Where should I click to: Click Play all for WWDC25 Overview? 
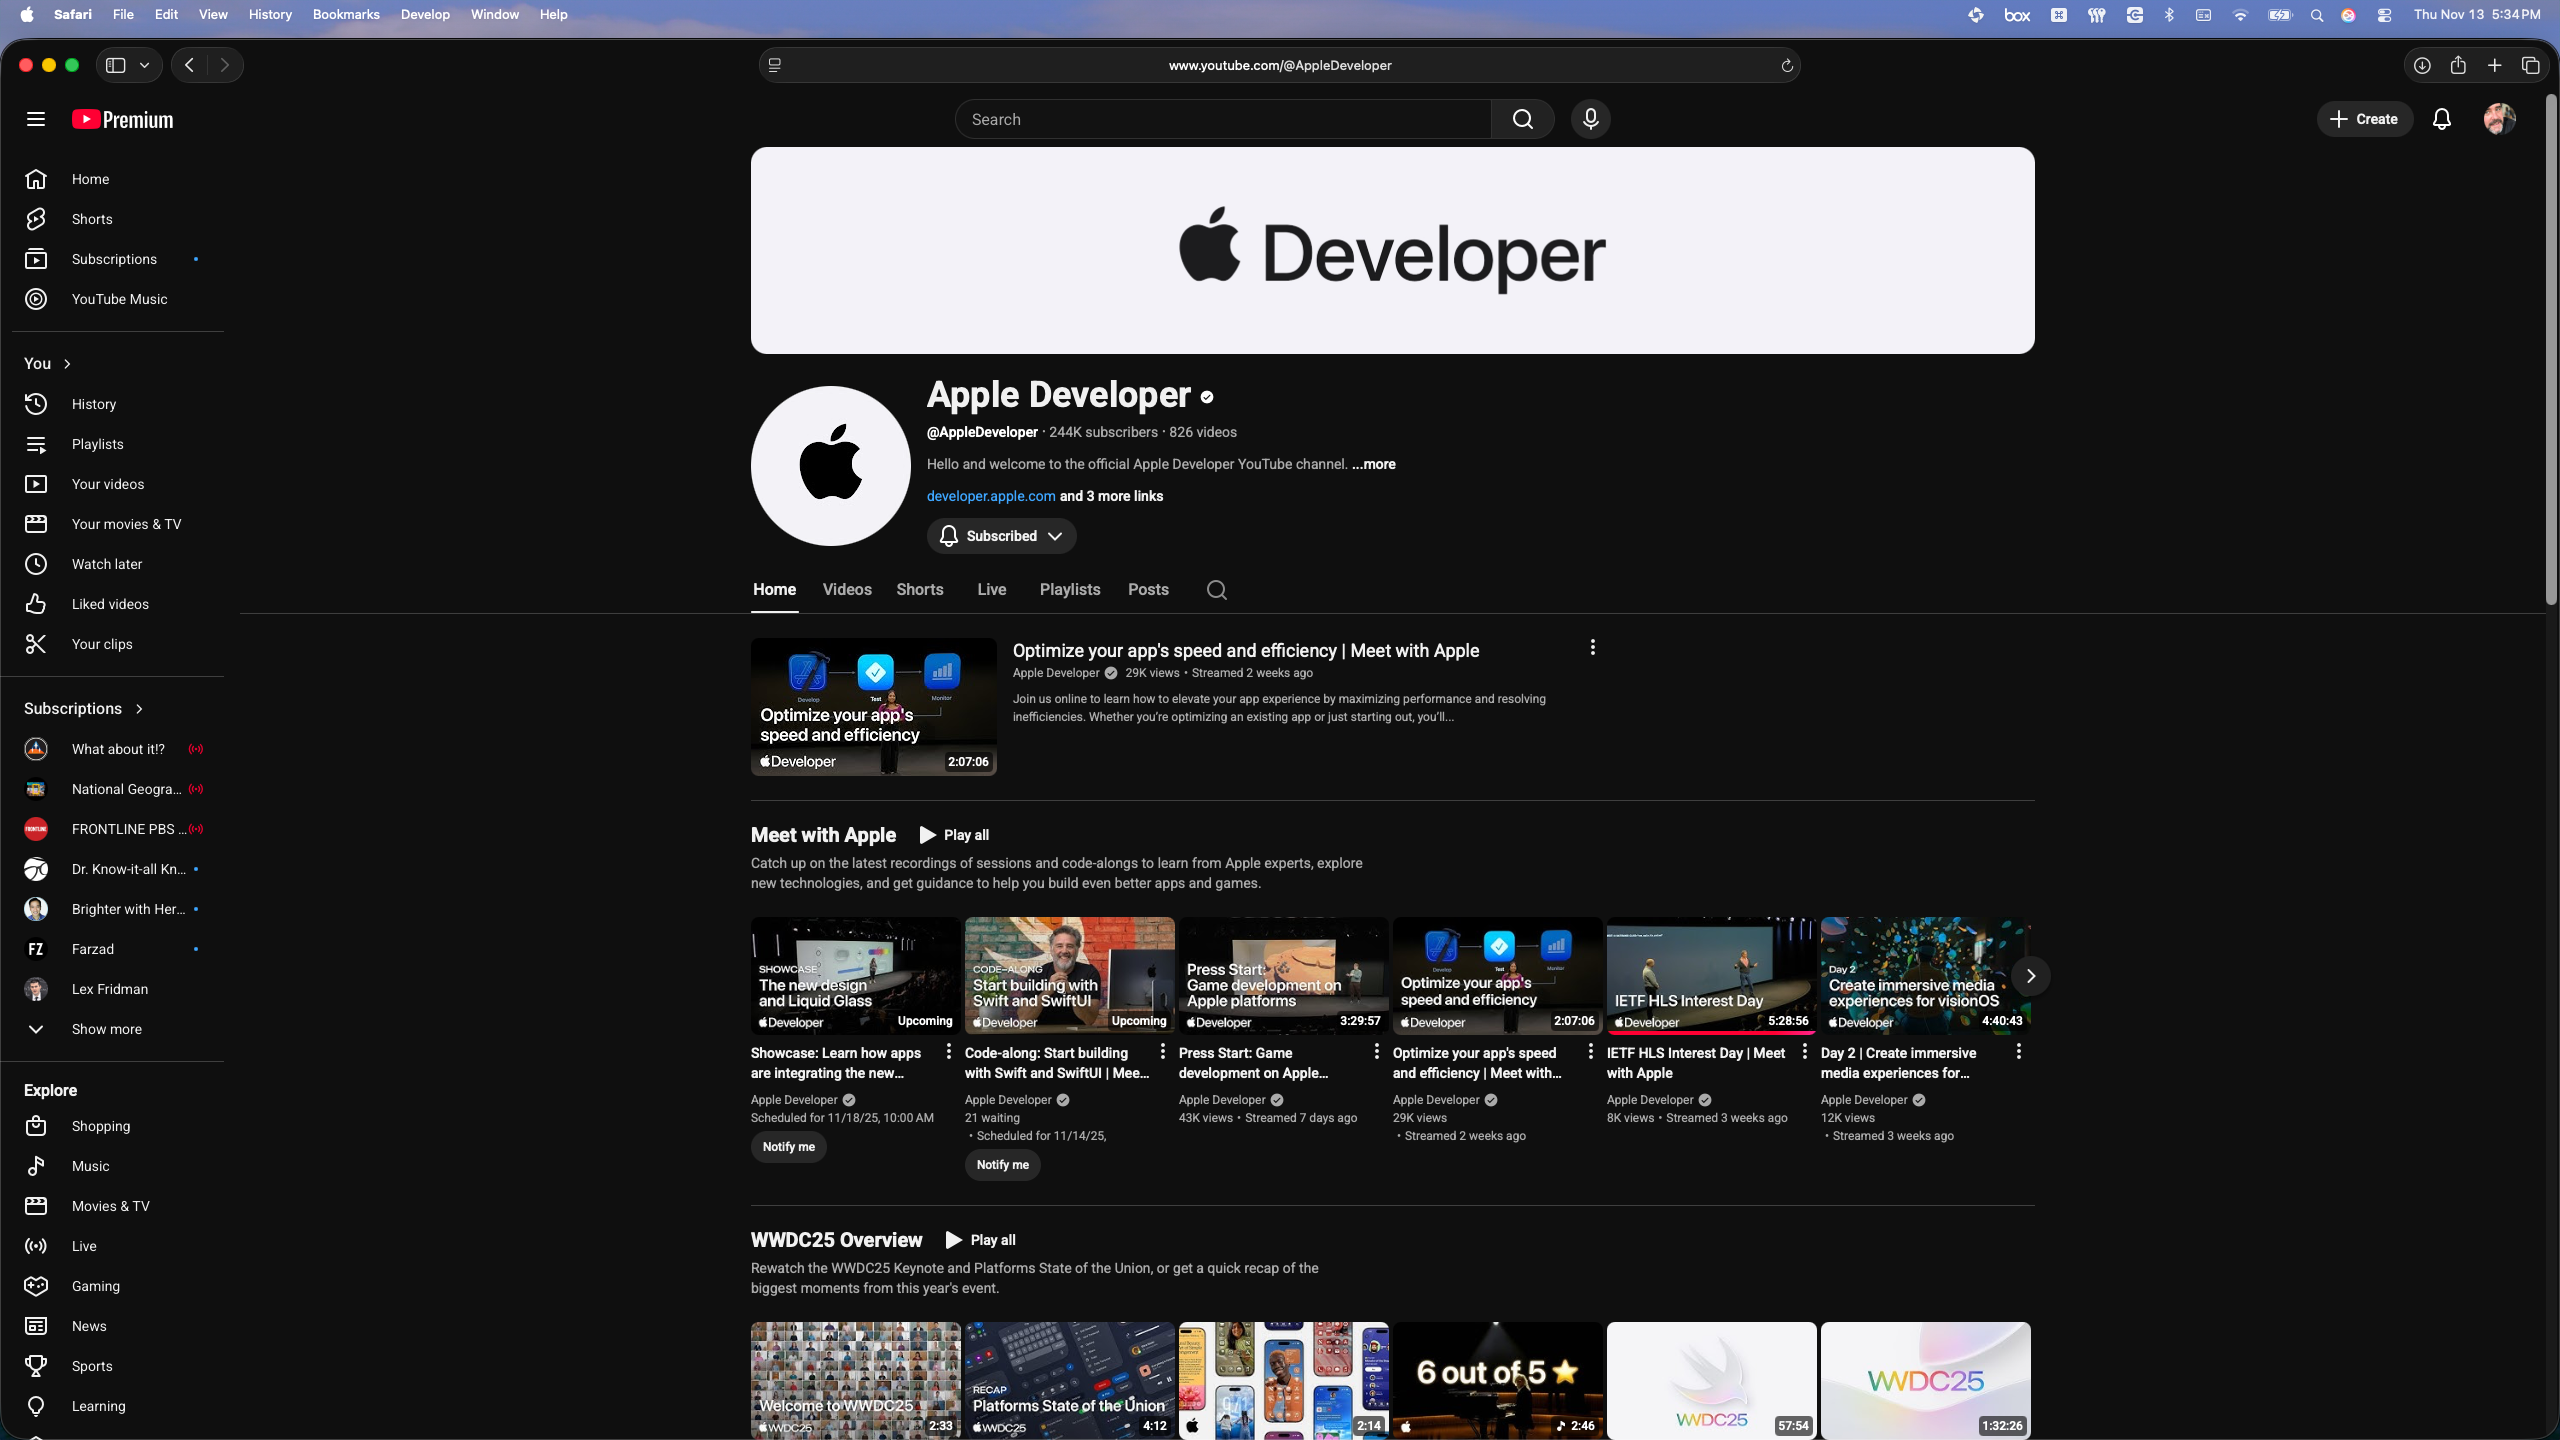click(980, 1240)
